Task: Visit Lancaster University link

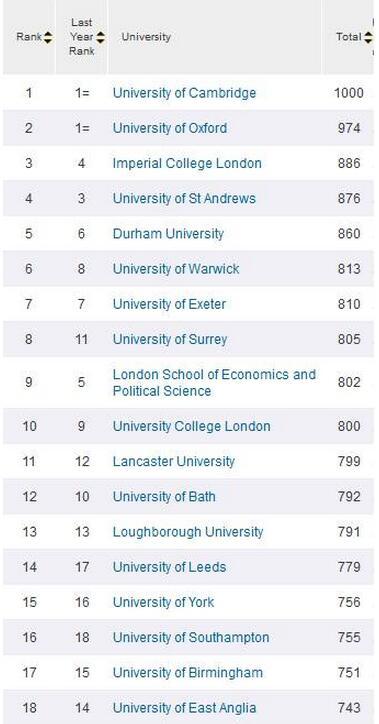Action: click(174, 461)
